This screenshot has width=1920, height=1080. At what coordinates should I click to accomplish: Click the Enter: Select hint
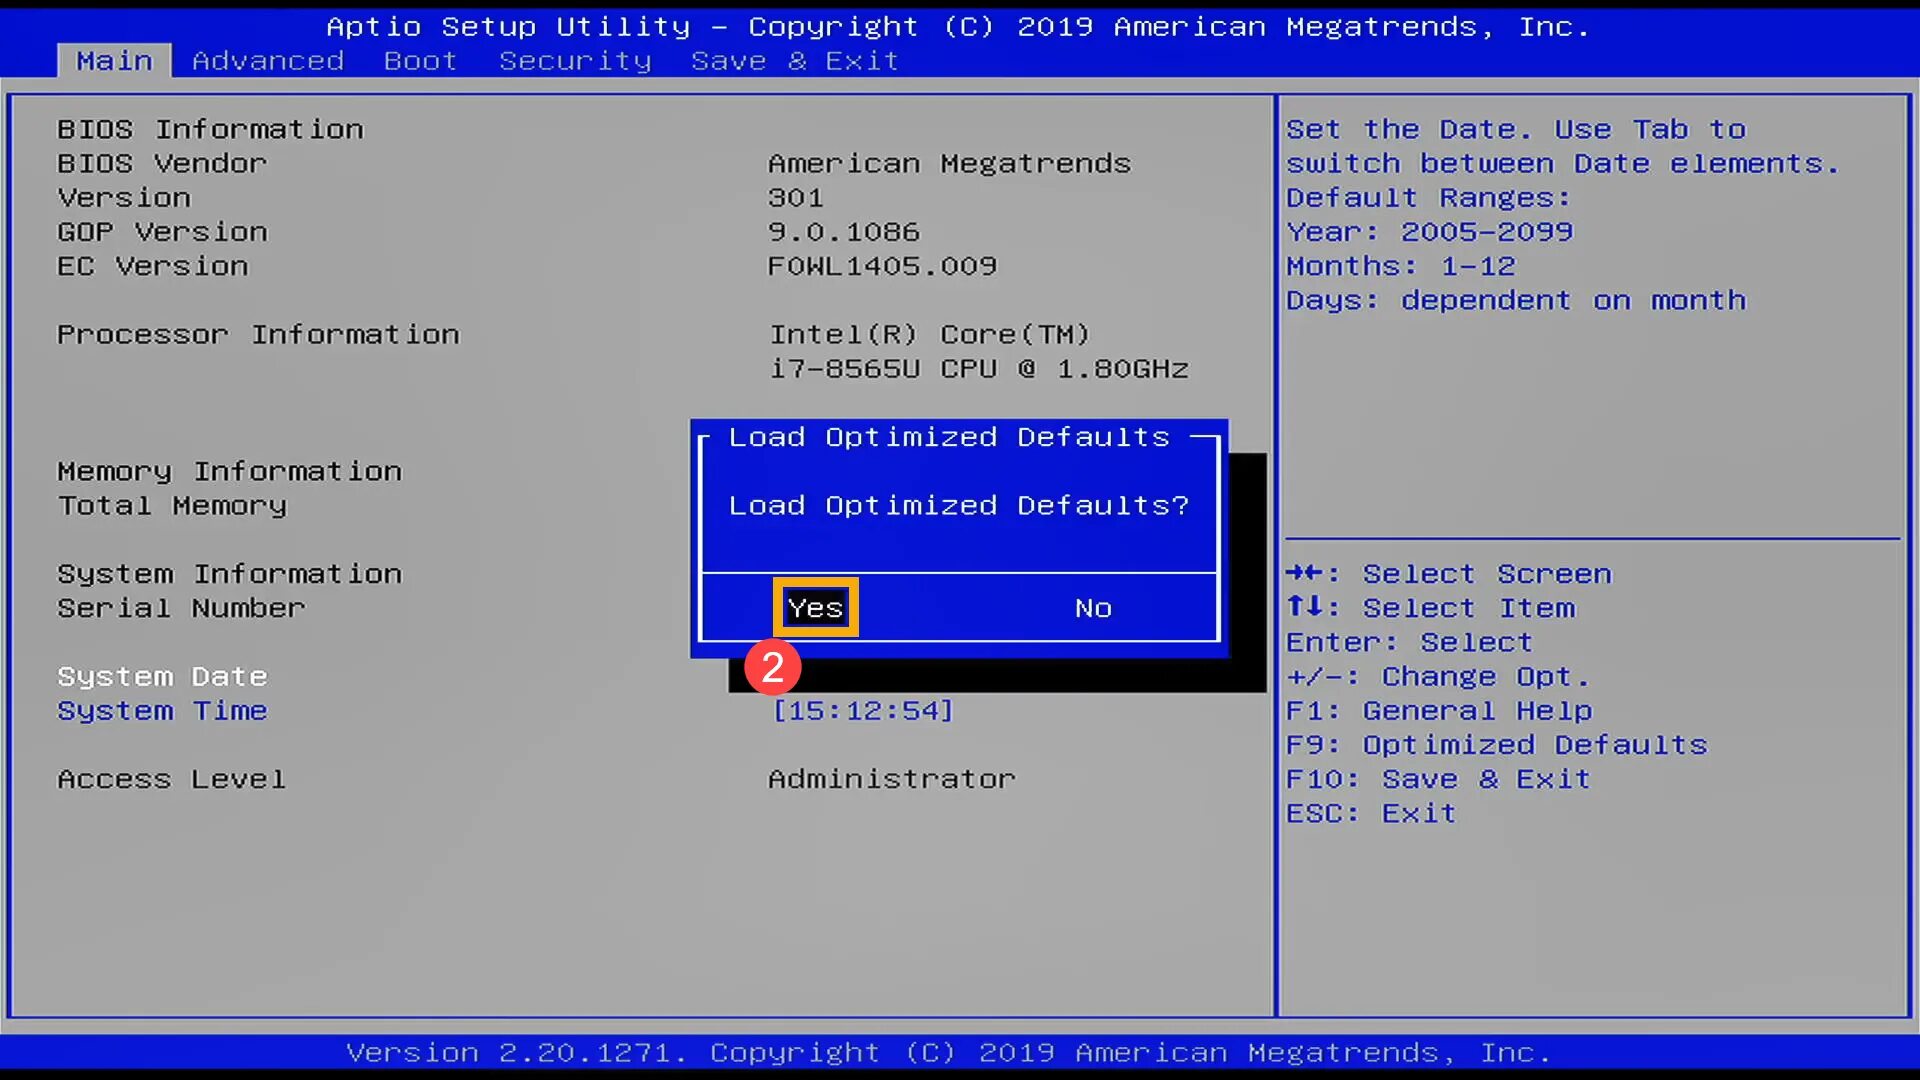pos(1409,642)
